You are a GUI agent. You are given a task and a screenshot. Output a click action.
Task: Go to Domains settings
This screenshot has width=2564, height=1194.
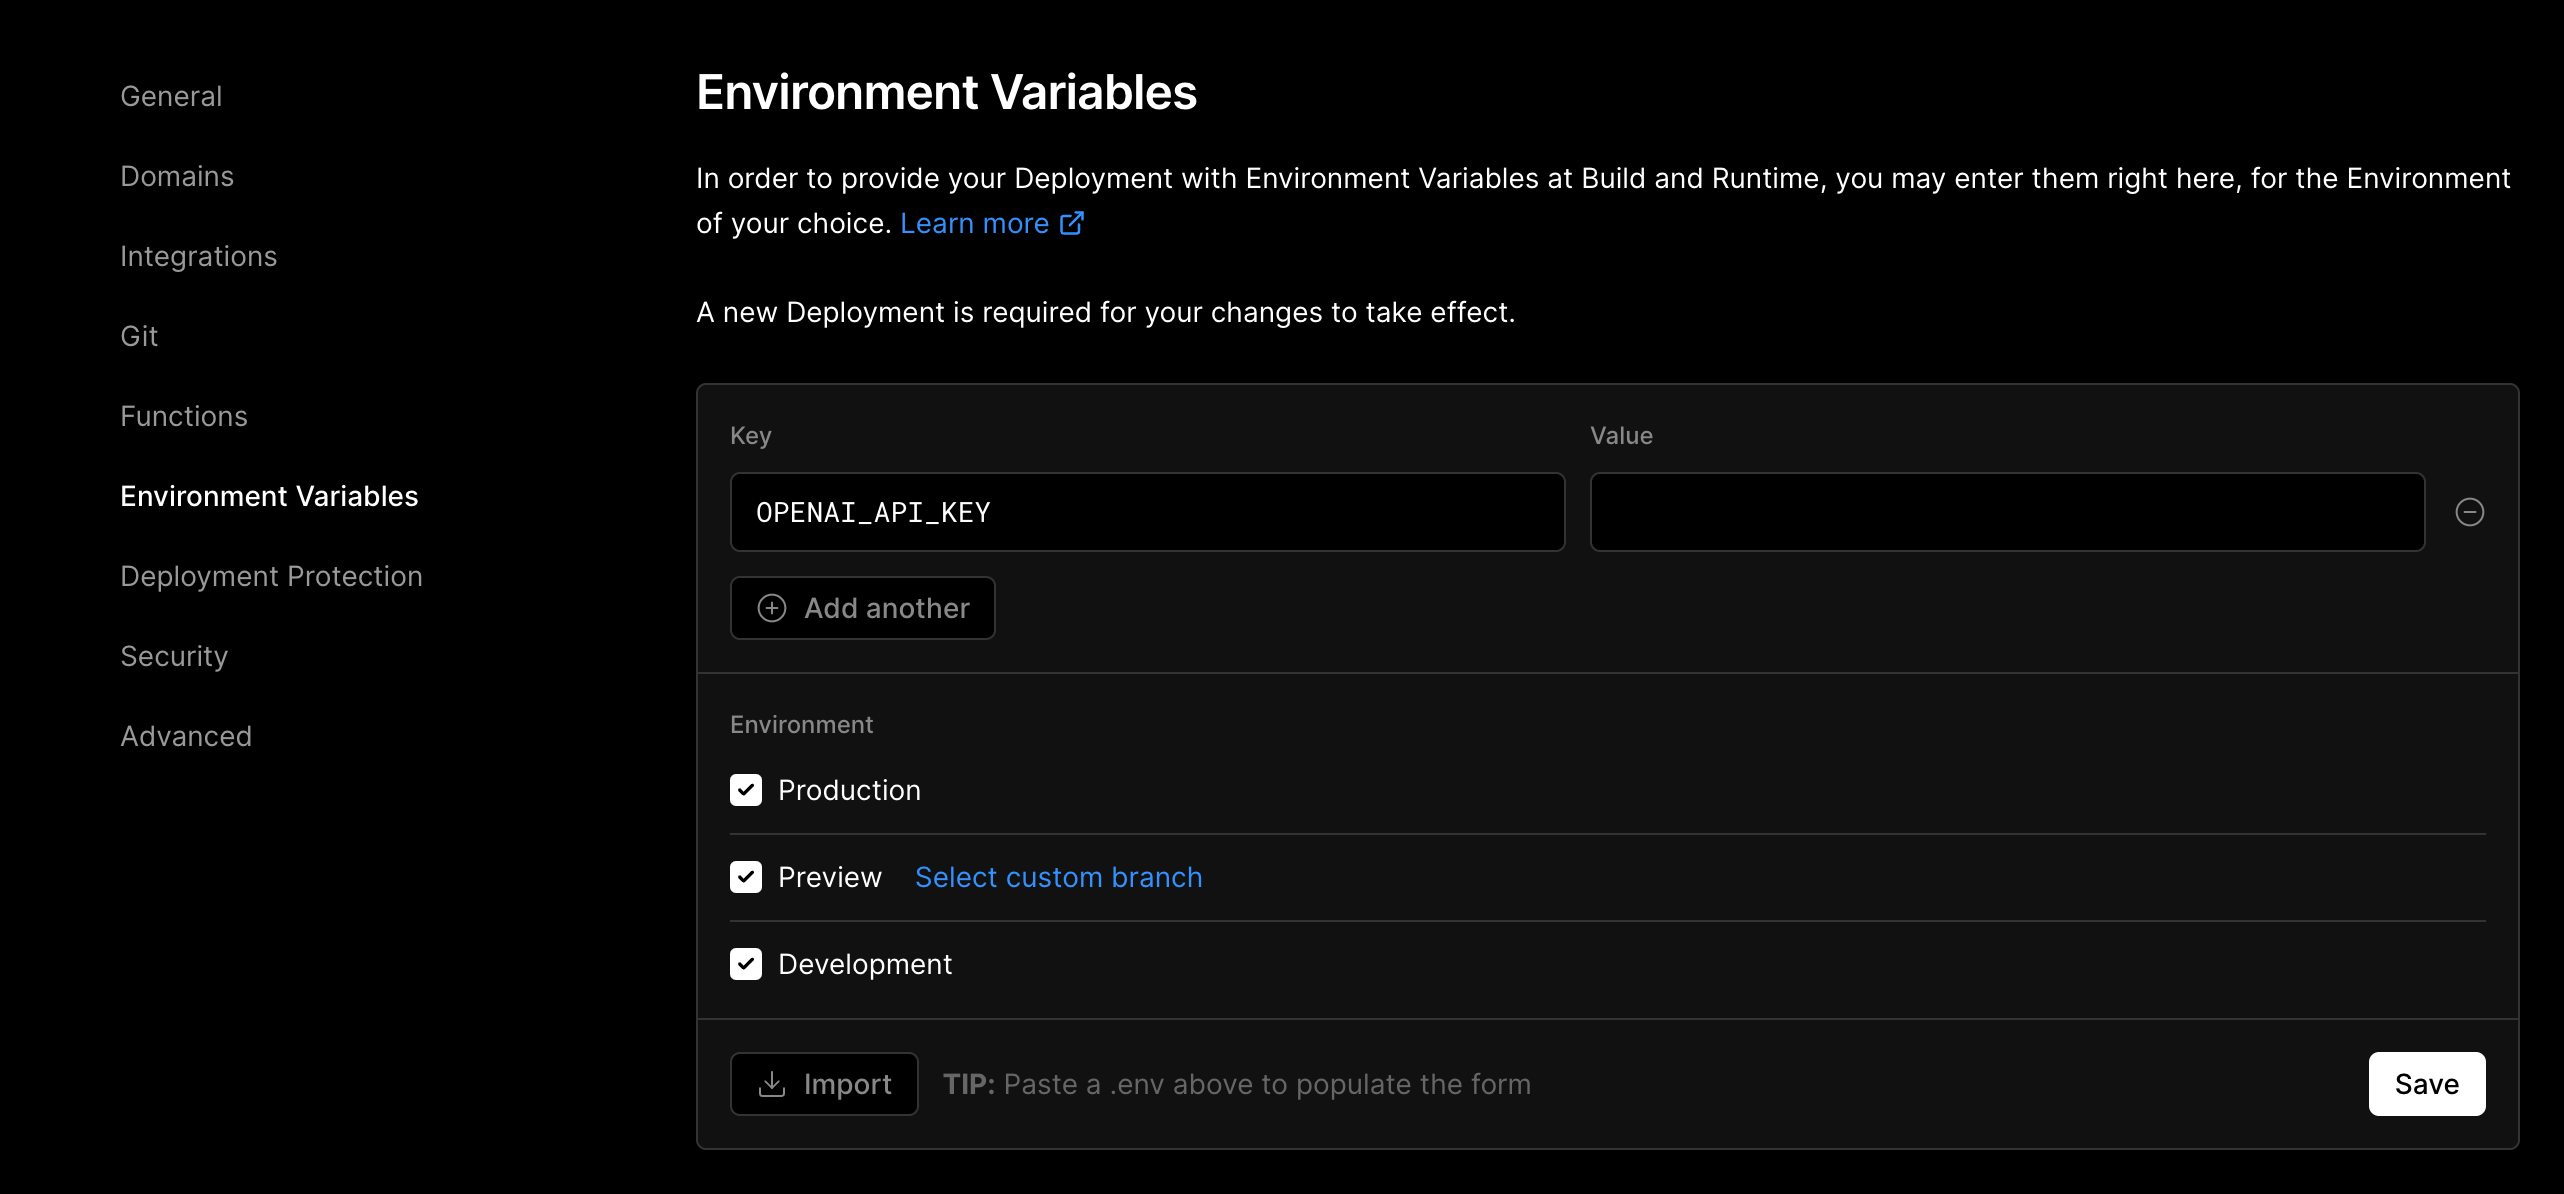(177, 176)
